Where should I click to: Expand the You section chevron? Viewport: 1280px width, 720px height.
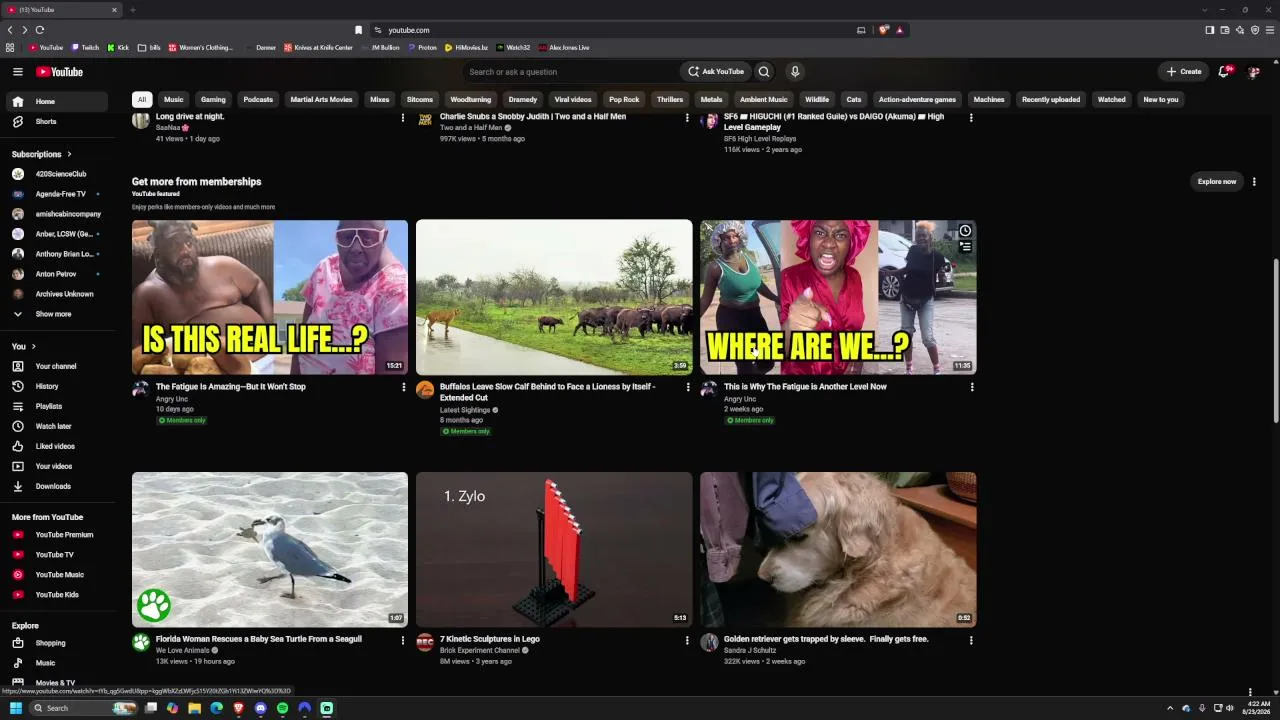33,346
